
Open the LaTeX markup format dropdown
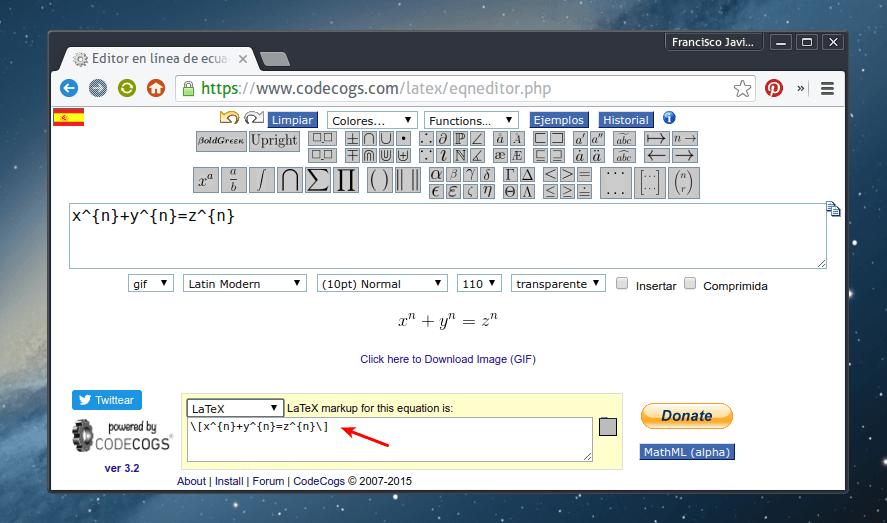[x=235, y=408]
